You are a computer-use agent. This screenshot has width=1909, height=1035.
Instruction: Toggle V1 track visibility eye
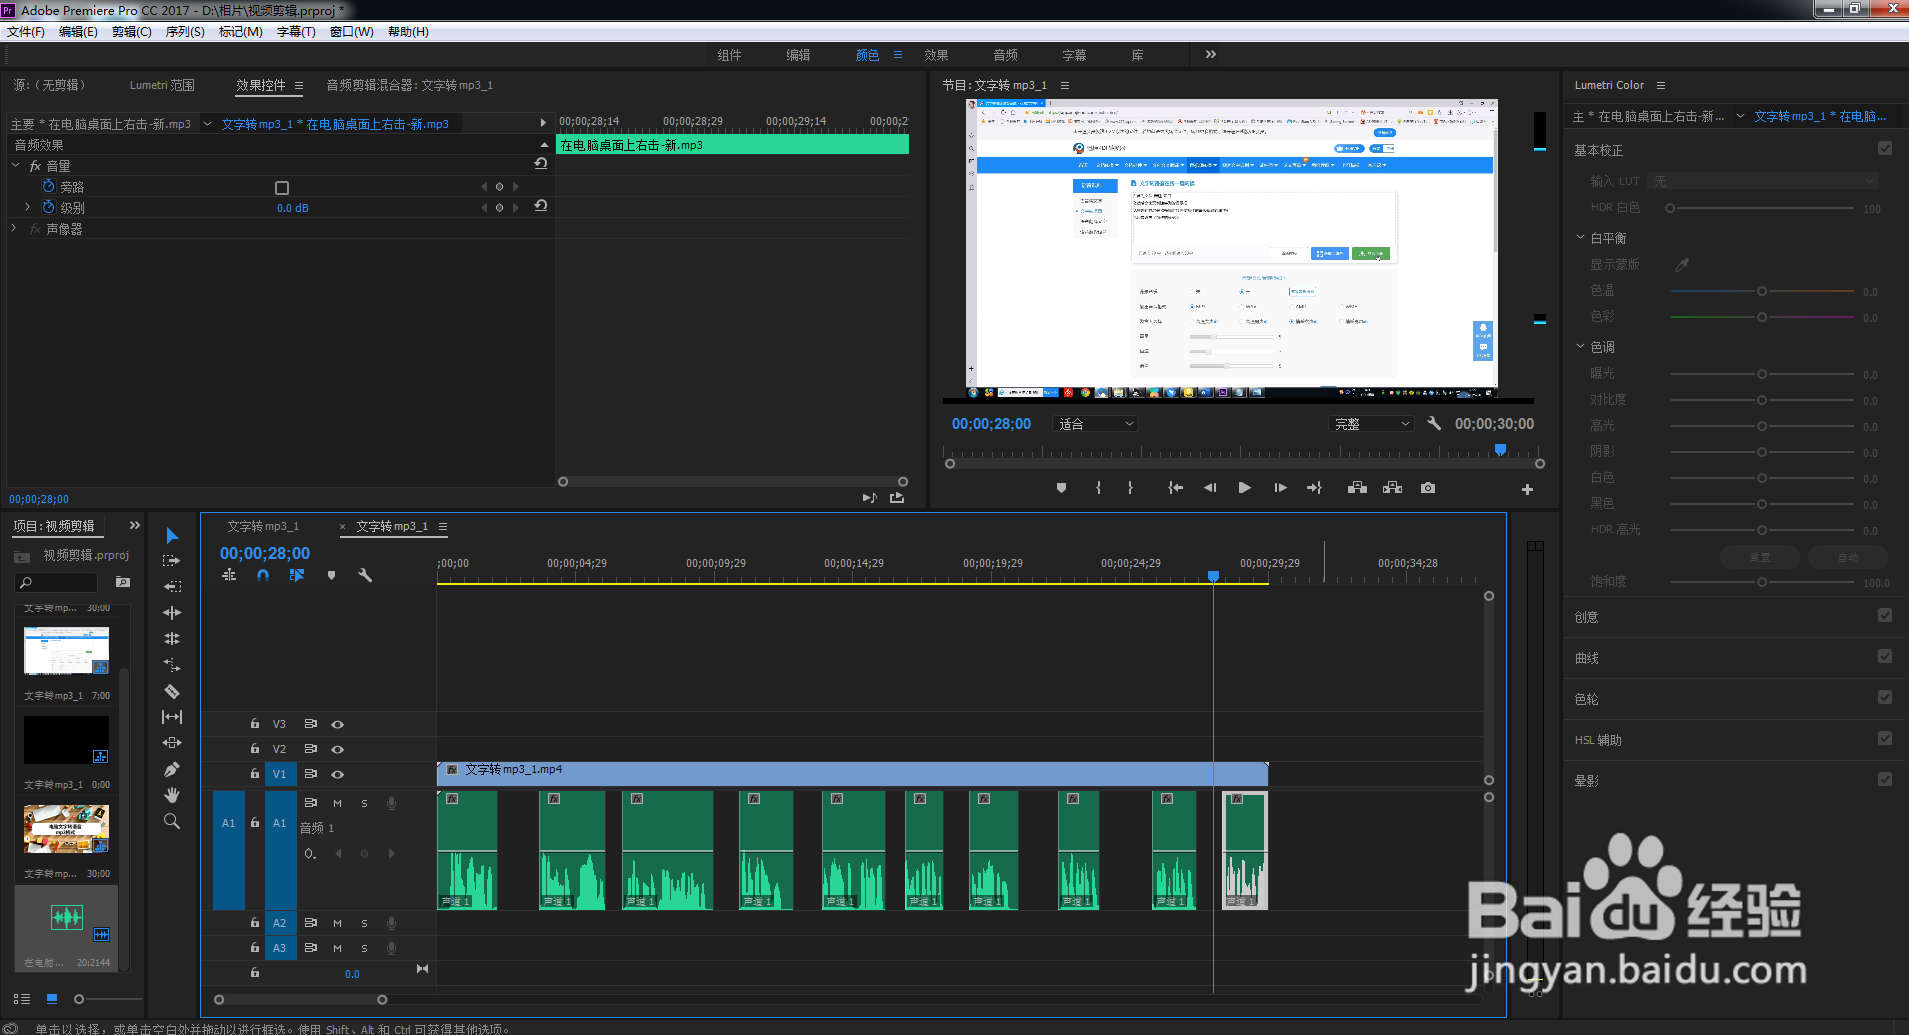pyautogui.click(x=338, y=774)
